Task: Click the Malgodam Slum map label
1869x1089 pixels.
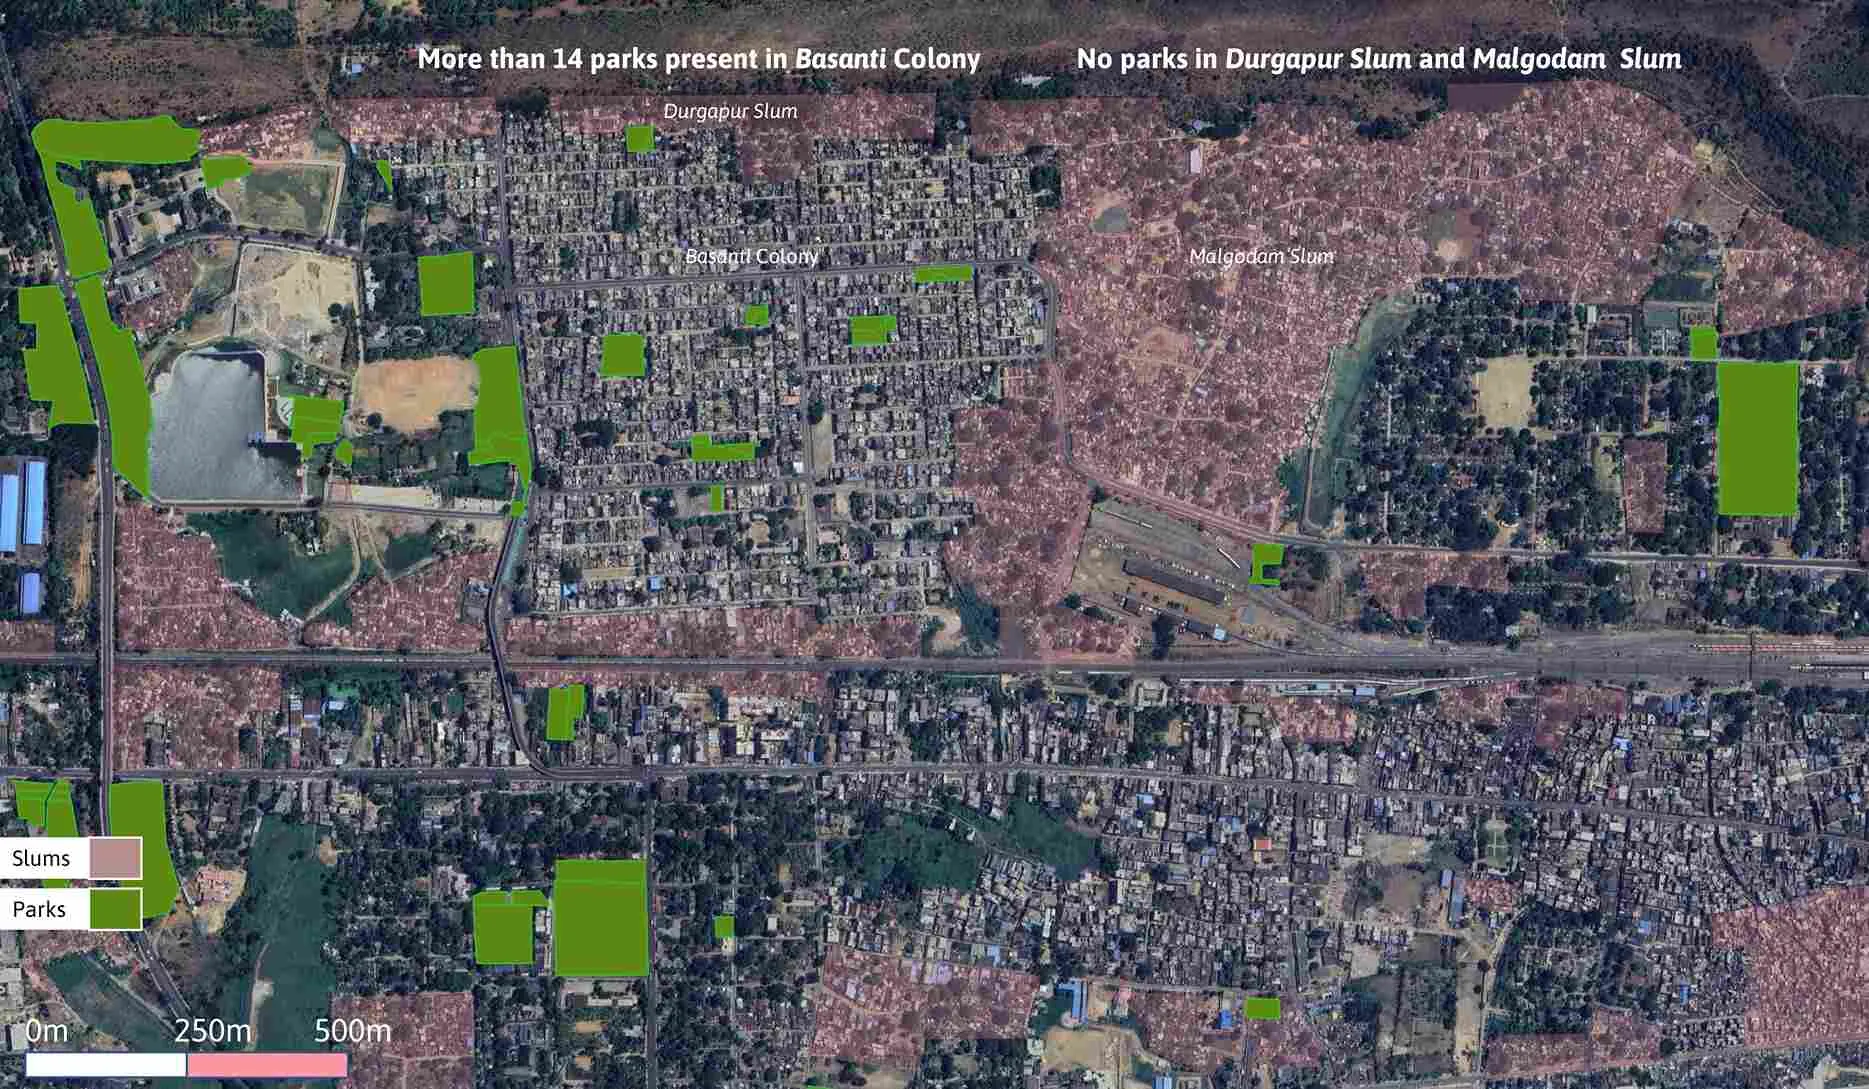Action: point(1261,256)
